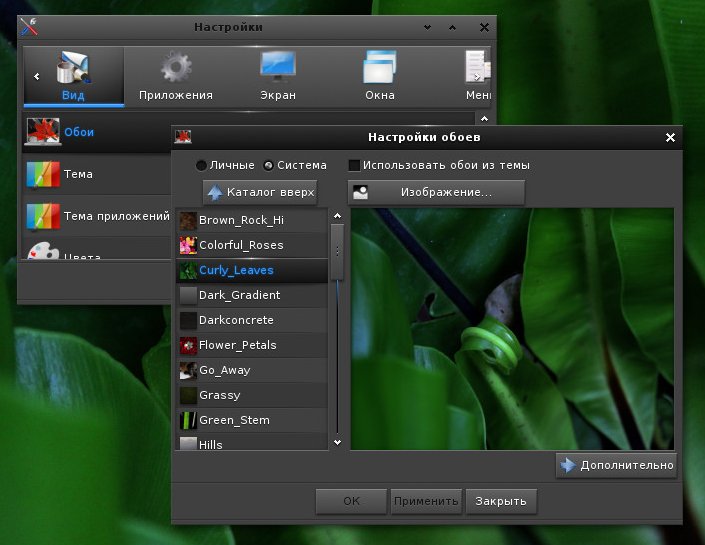The height and width of the screenshot is (545, 705).
Task: Click the wallpaper list scrollbar handle
Action: point(338,252)
